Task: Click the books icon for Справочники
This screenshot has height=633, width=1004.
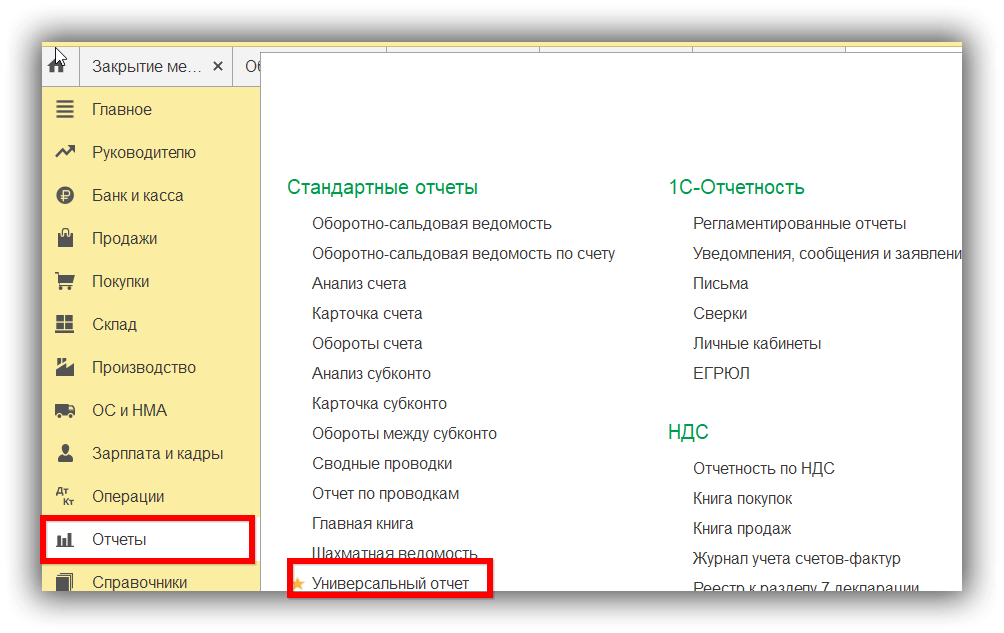Action: [x=65, y=582]
